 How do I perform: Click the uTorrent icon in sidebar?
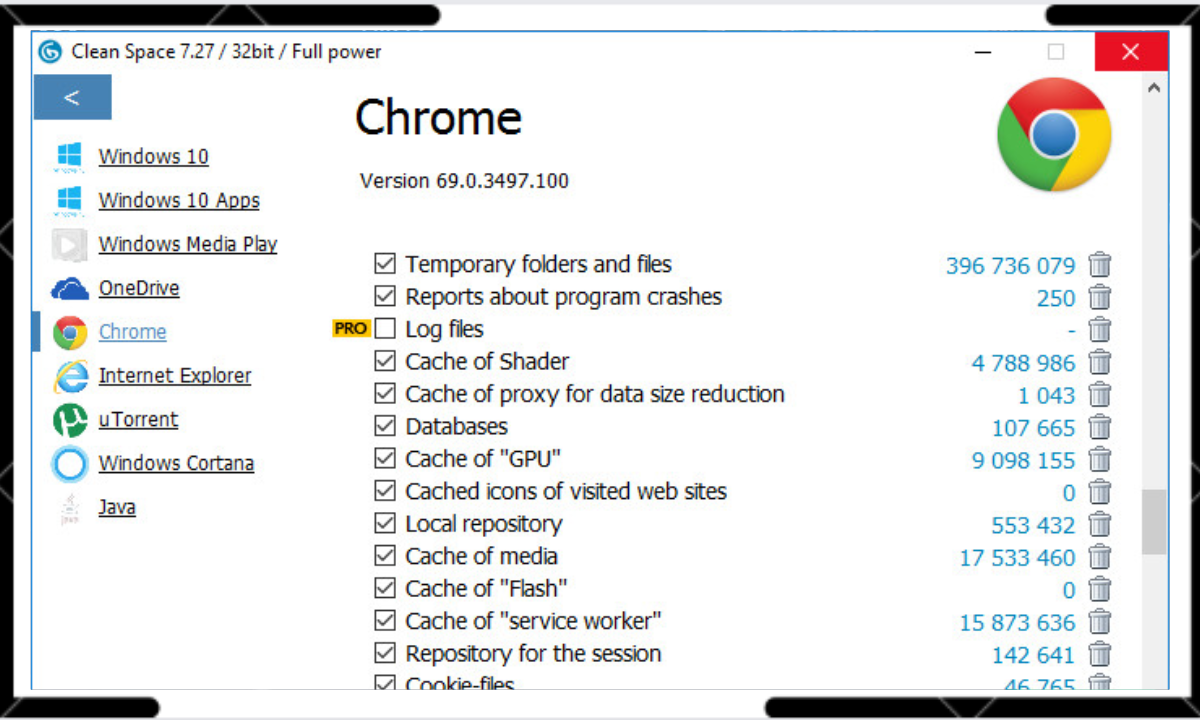pyautogui.click(x=70, y=420)
